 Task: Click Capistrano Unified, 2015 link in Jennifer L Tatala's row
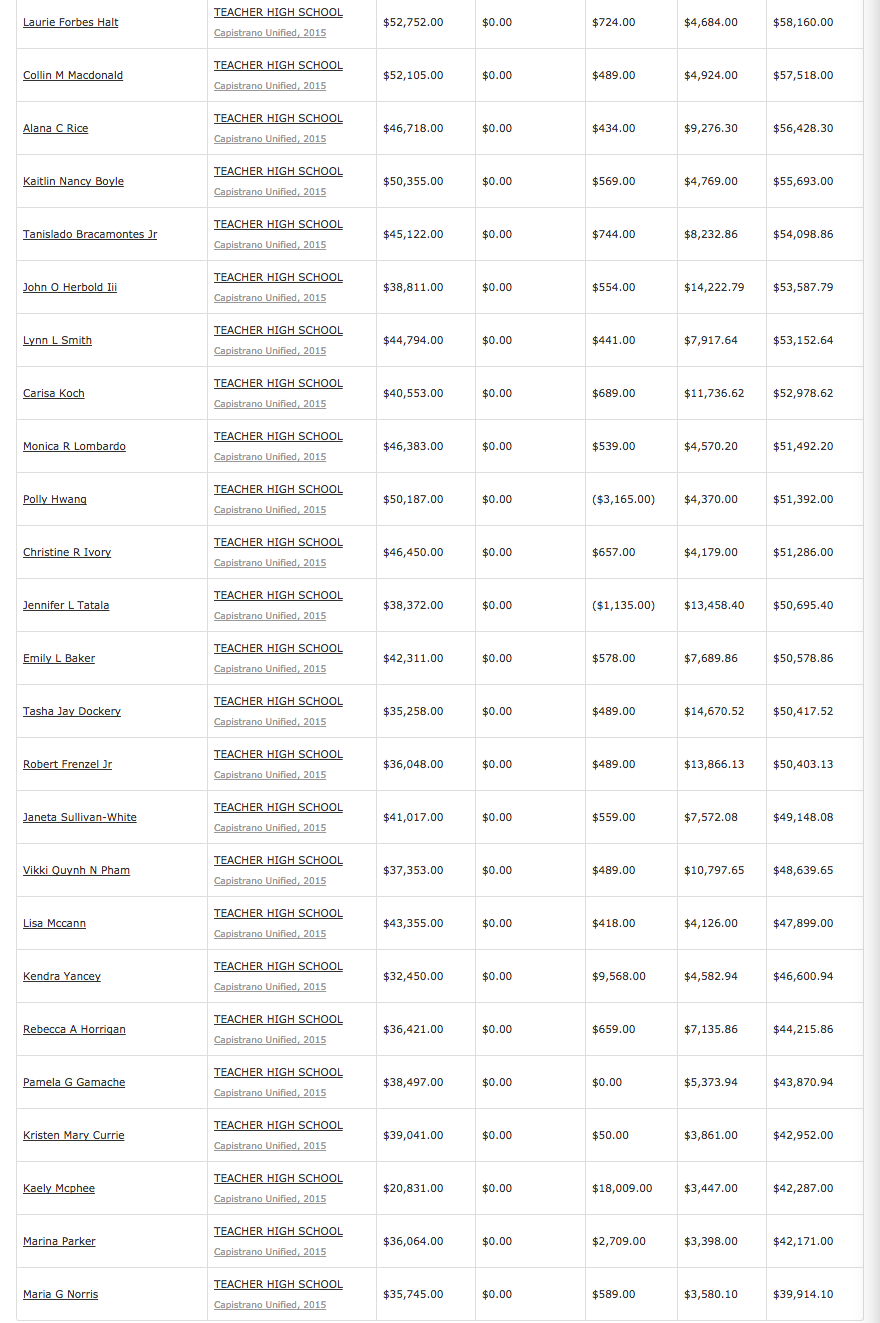click(x=270, y=616)
